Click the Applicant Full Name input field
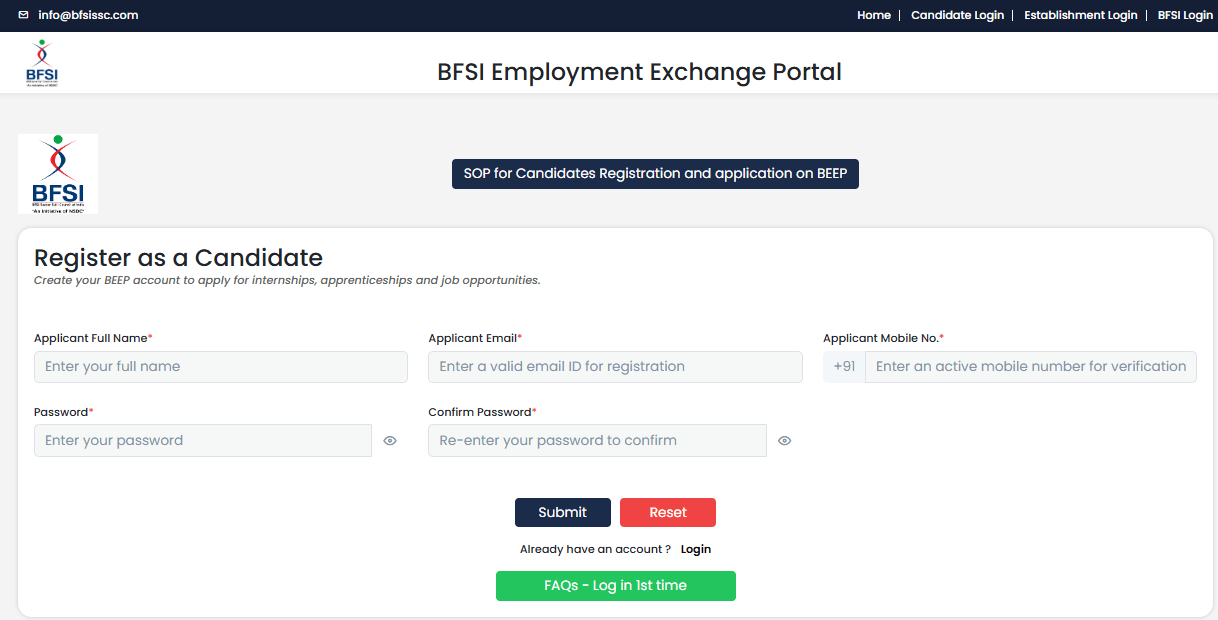1218x620 pixels. pyautogui.click(x=220, y=367)
